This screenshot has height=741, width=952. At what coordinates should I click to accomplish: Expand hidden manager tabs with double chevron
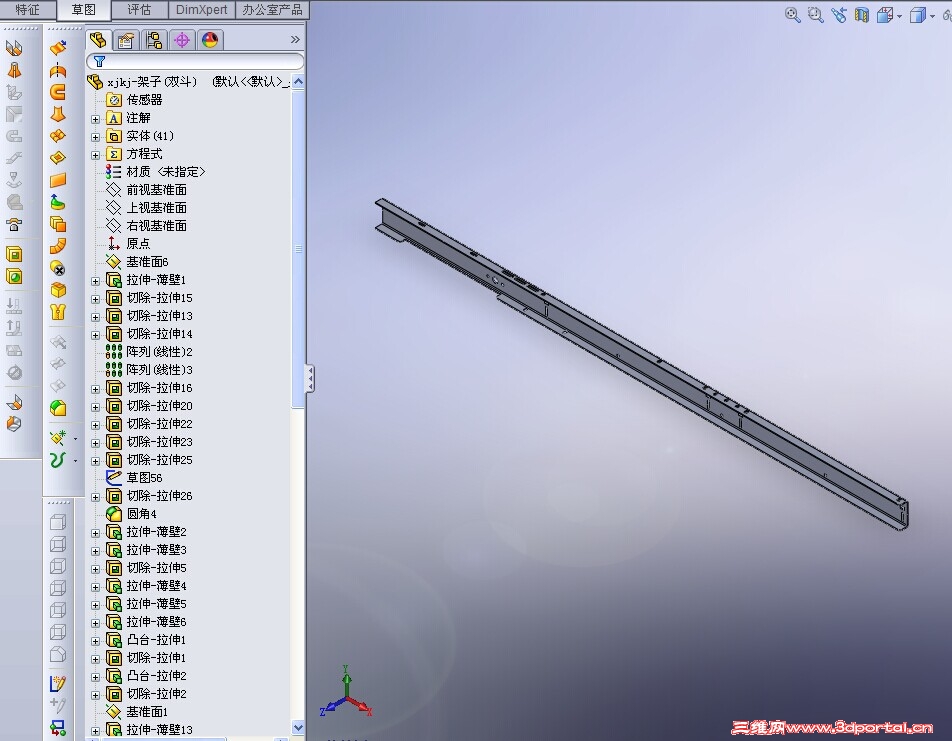point(295,39)
